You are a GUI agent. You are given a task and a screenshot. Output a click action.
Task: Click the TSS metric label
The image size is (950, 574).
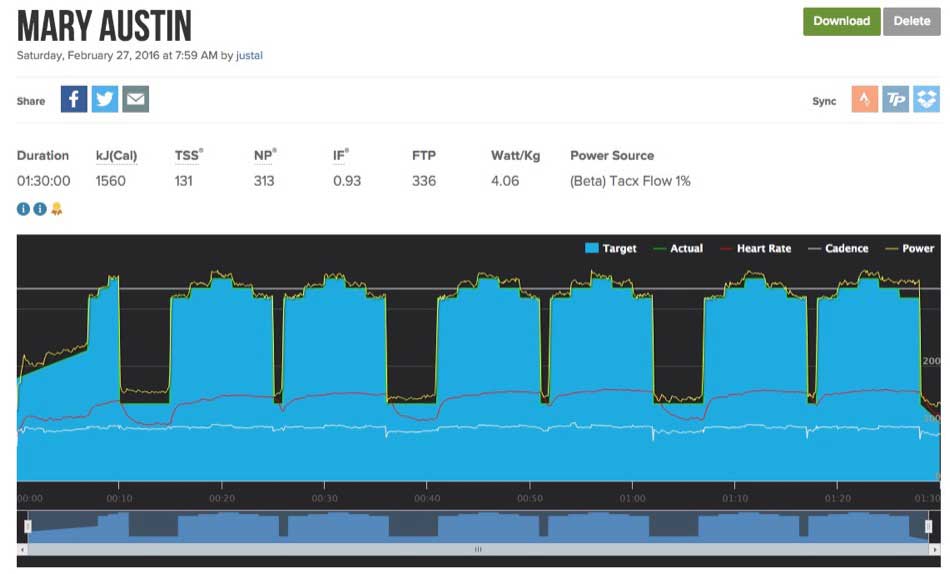coord(188,156)
